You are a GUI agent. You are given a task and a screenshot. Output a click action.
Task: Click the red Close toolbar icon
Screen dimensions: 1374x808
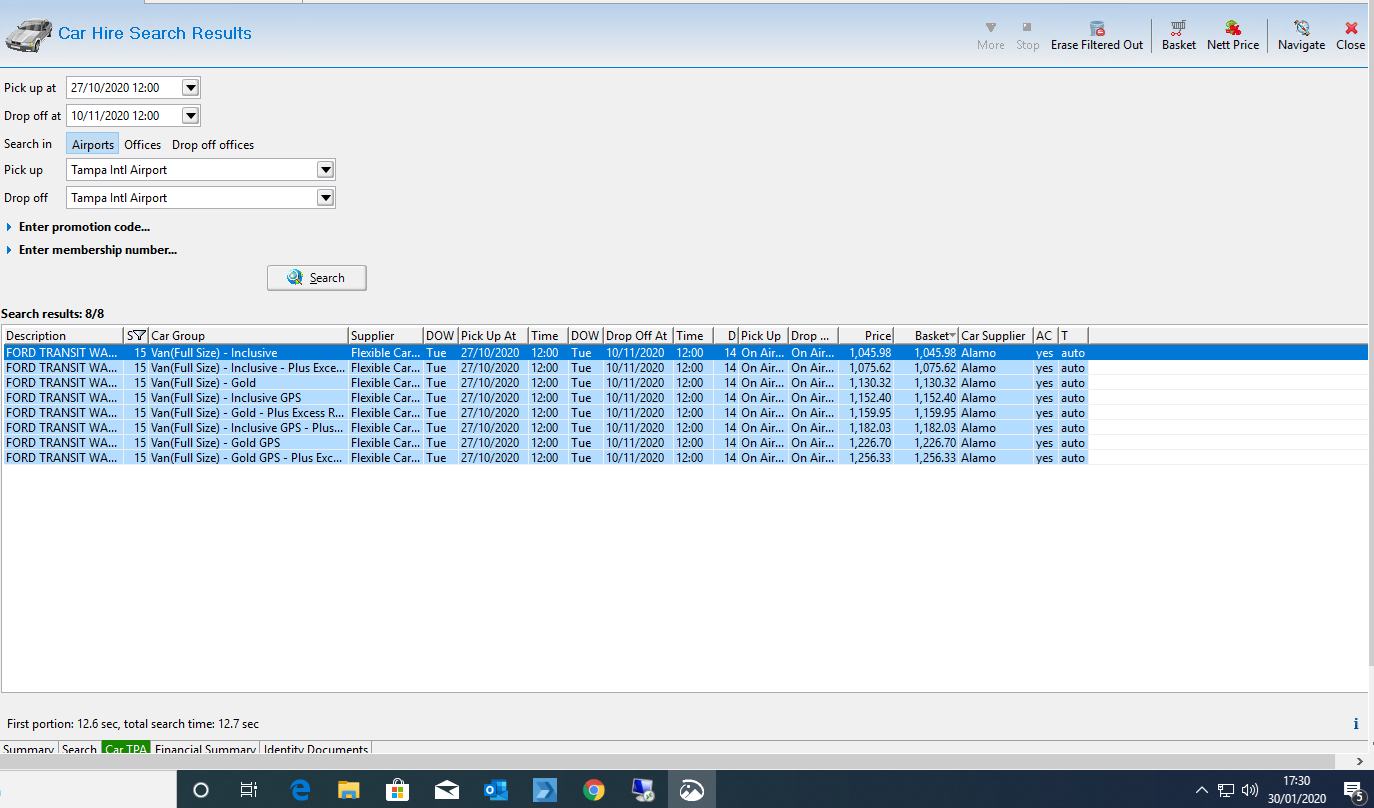[1351, 28]
